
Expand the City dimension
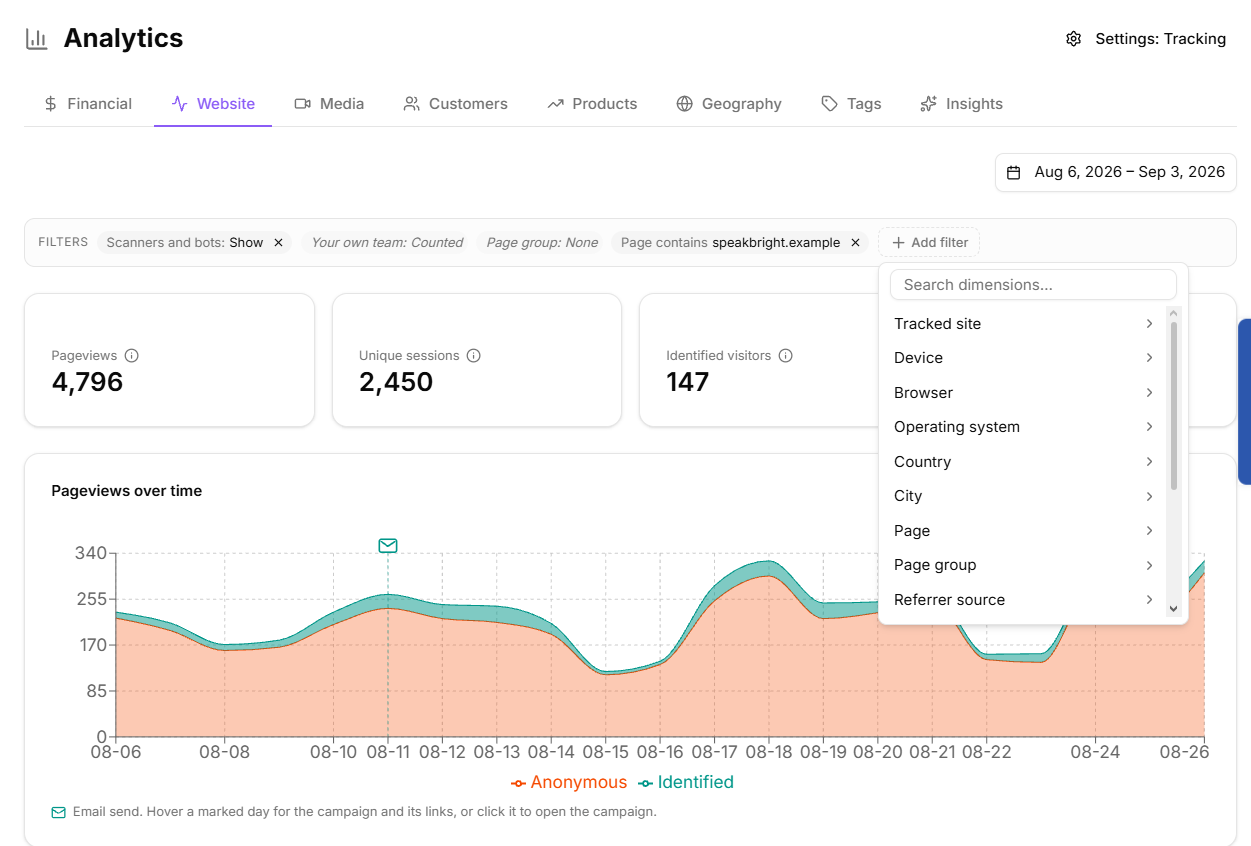point(1024,496)
